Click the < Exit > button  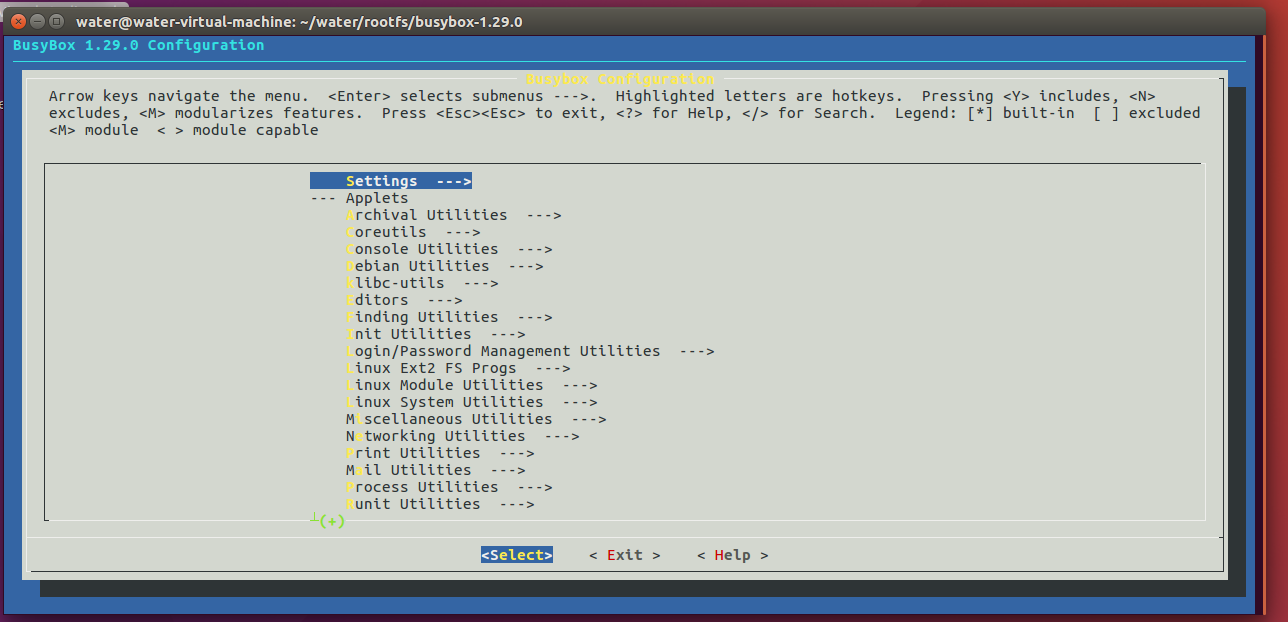point(624,555)
